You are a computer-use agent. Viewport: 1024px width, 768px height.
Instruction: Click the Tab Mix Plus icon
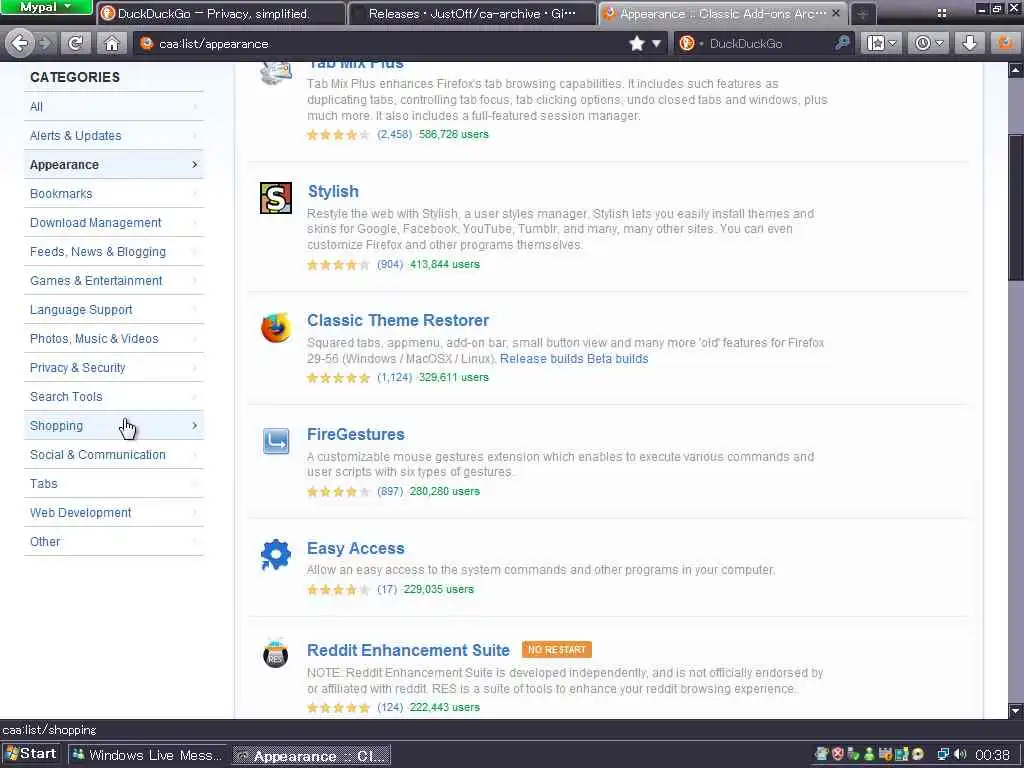[x=276, y=72]
